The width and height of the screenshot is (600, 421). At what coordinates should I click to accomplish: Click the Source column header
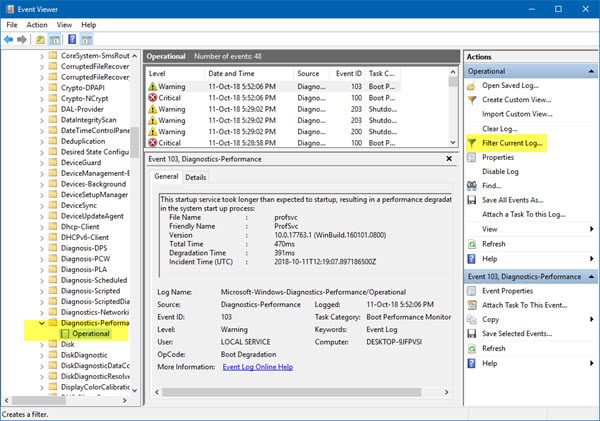pos(311,73)
